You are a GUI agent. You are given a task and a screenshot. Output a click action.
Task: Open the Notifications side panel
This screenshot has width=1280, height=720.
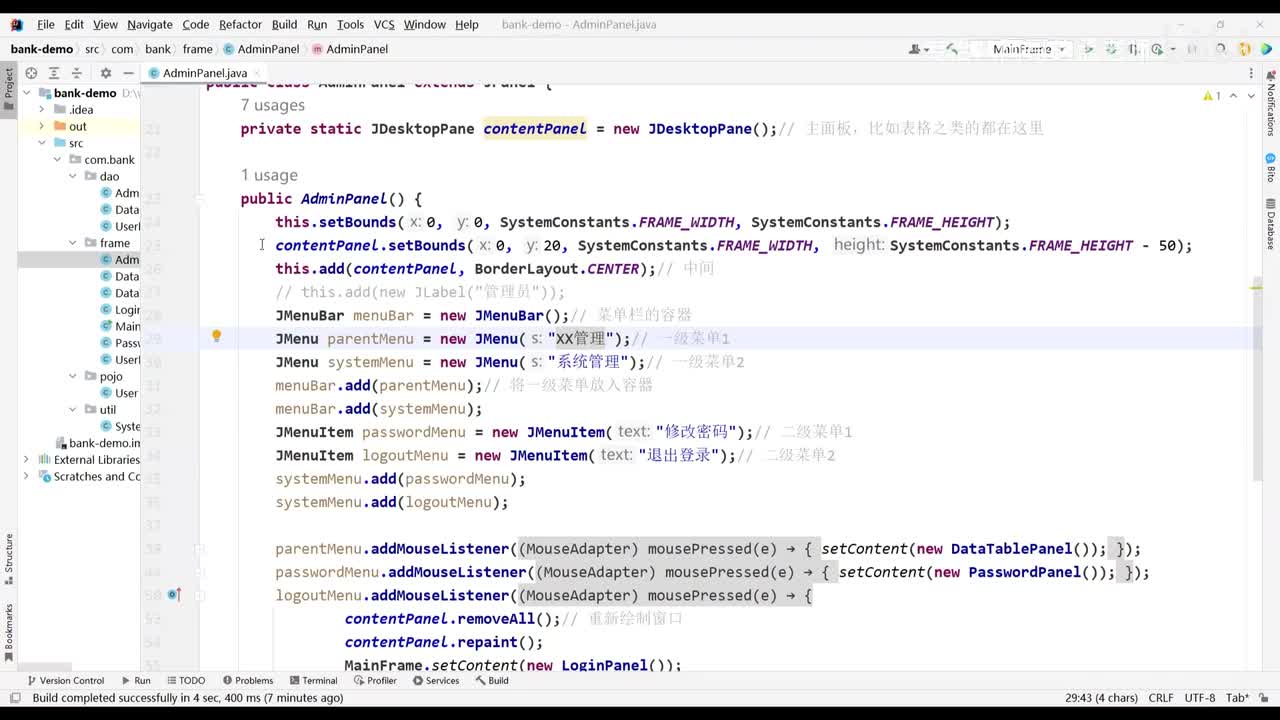(1271, 102)
